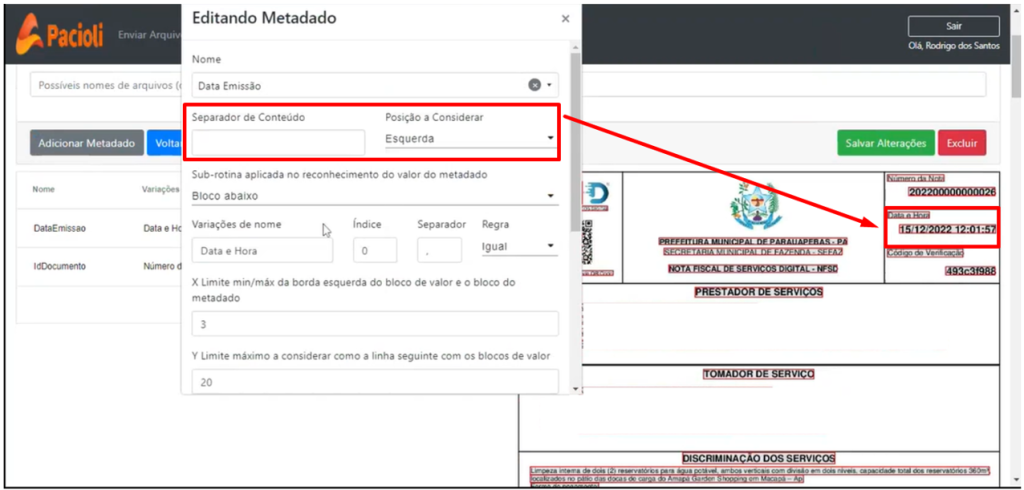Close the Editando Metadado dialog

pyautogui.click(x=566, y=19)
